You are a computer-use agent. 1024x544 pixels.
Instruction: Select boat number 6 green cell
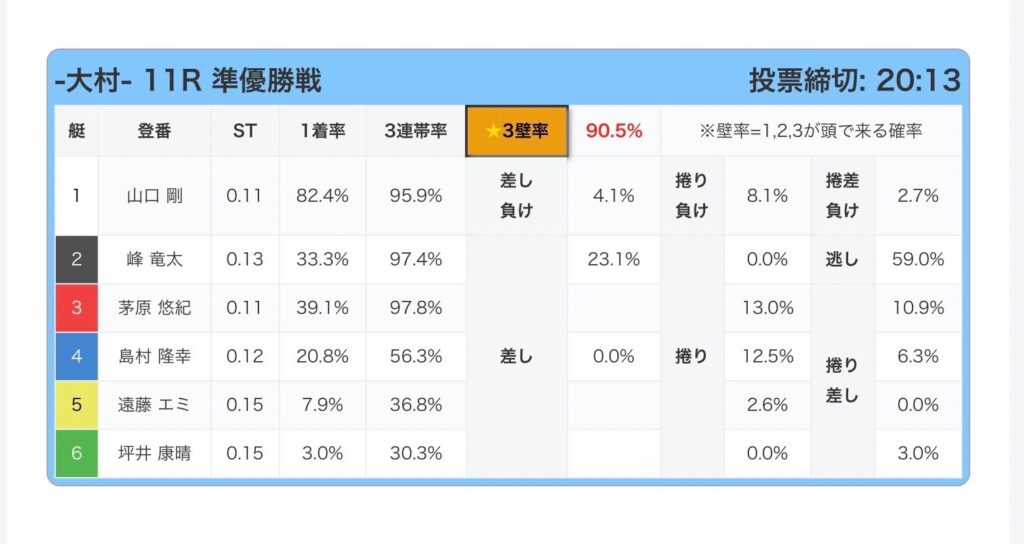click(76, 453)
